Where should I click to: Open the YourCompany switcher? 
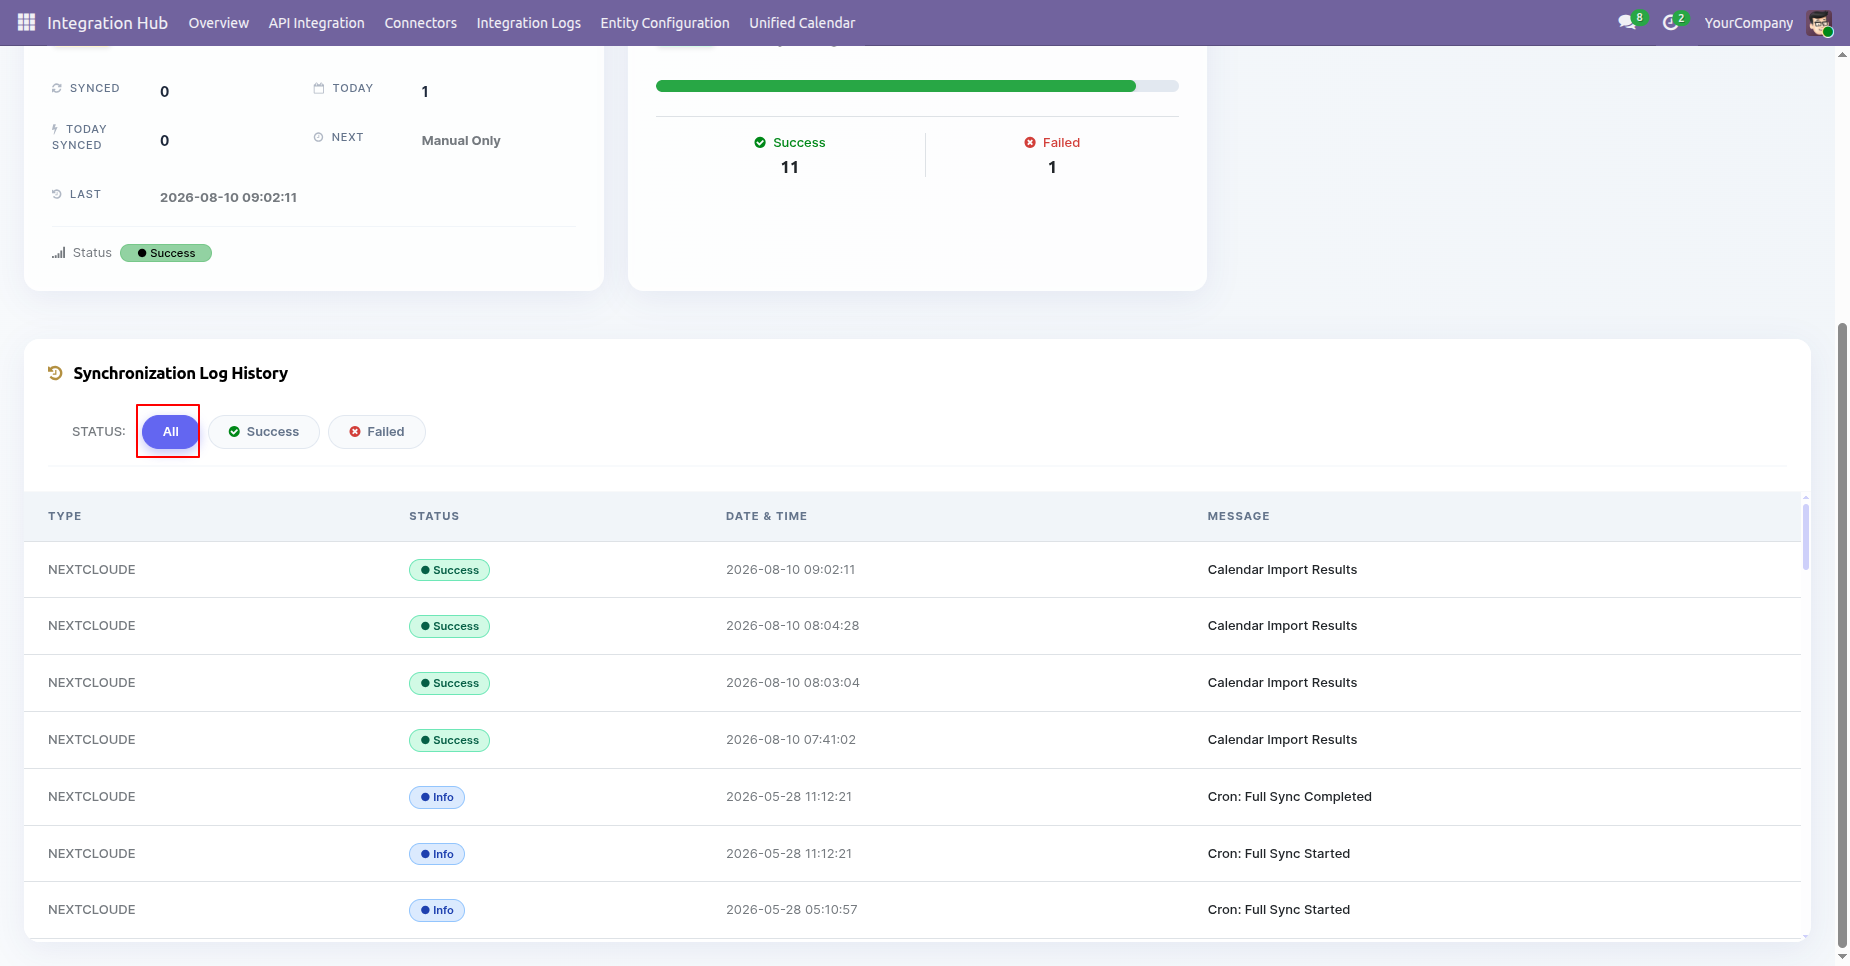click(x=1748, y=23)
